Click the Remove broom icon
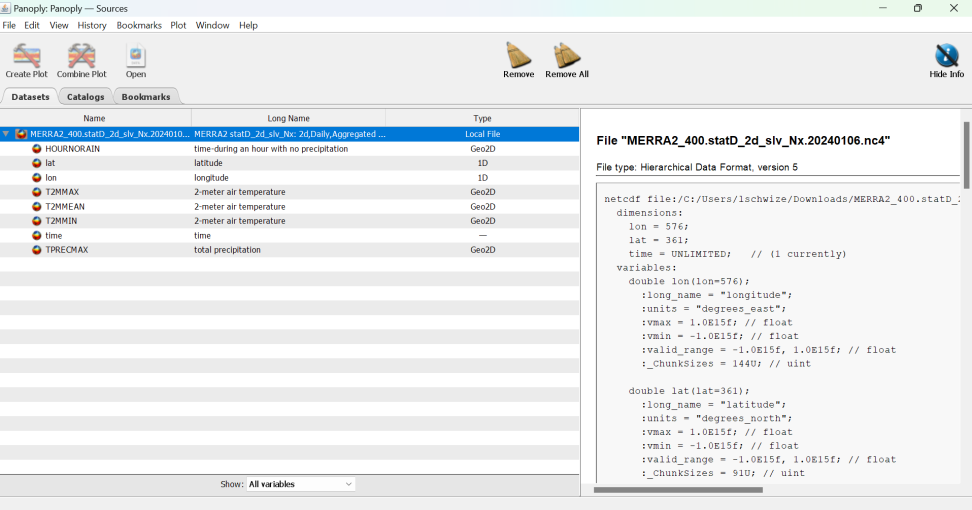972x510 pixels. pyautogui.click(x=518, y=55)
